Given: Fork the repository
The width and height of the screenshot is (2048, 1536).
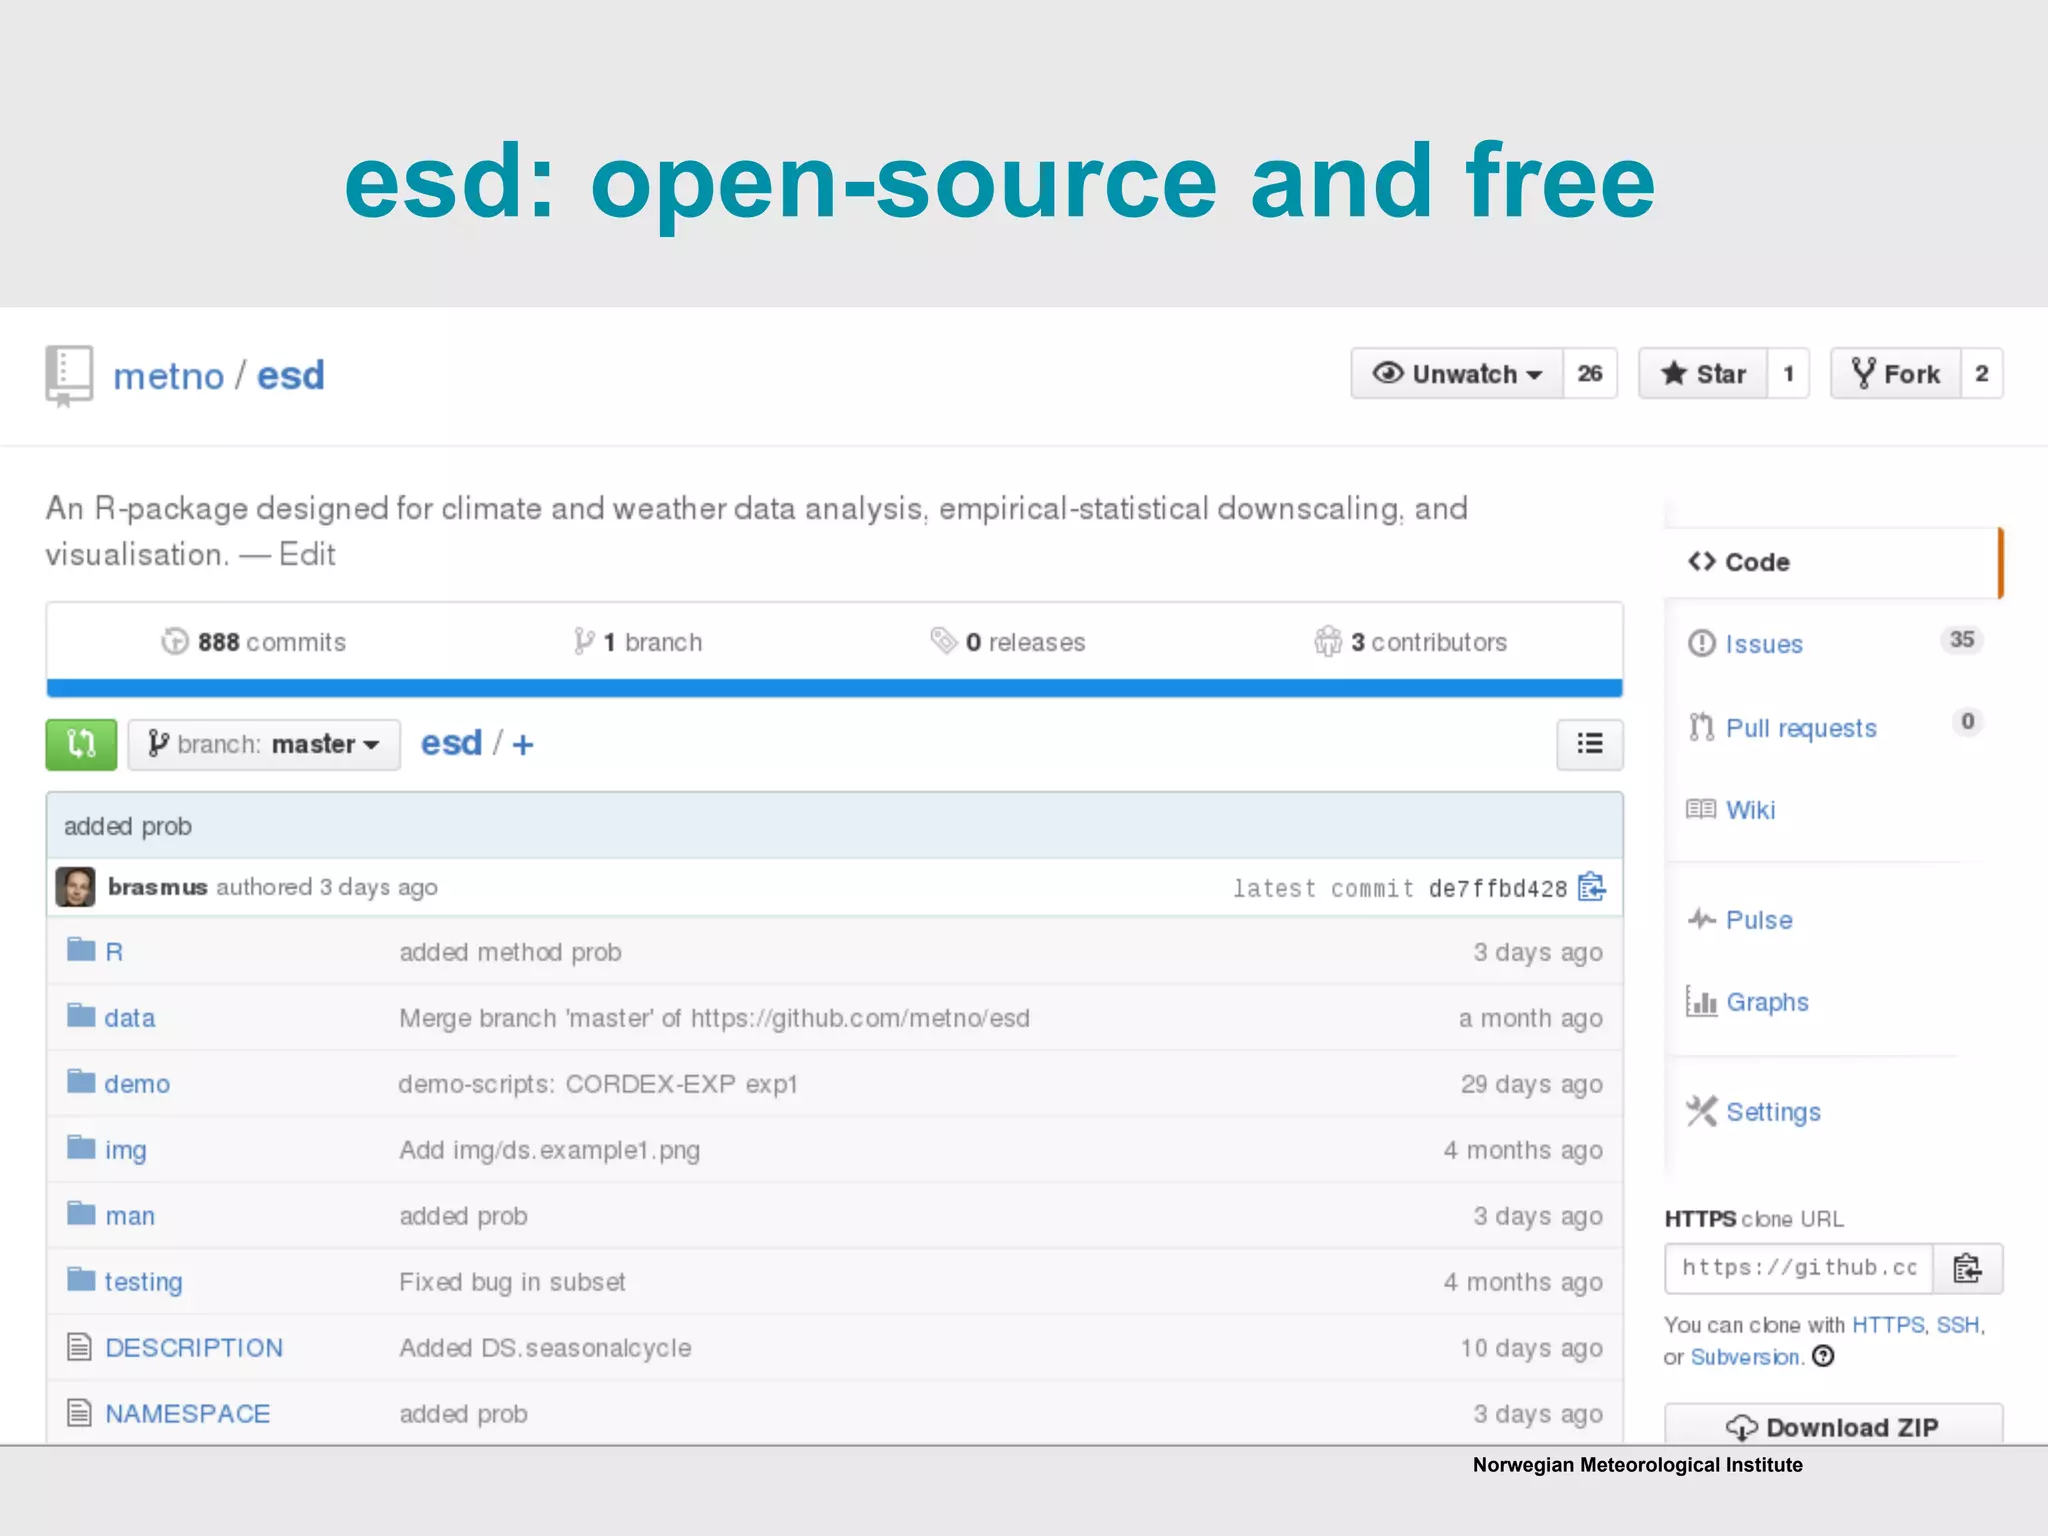Looking at the screenshot, I should (x=1896, y=374).
